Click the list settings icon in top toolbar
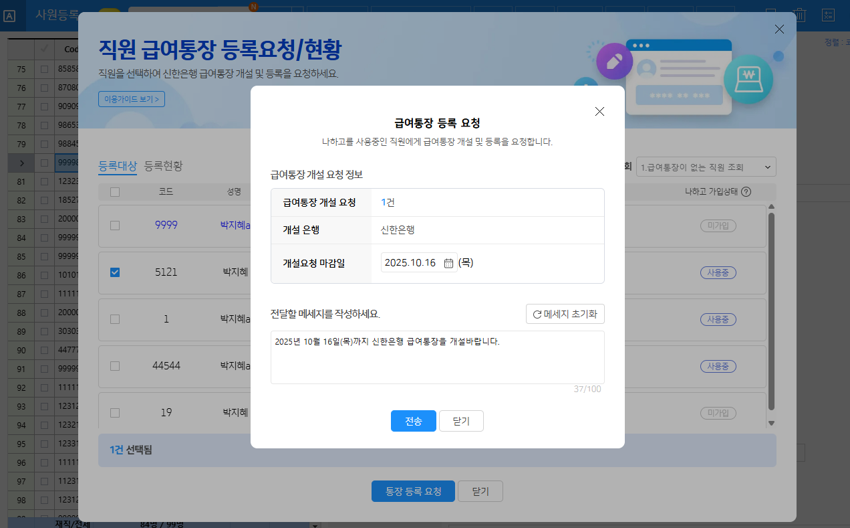Viewport: 850px width, 528px height. [x=828, y=15]
